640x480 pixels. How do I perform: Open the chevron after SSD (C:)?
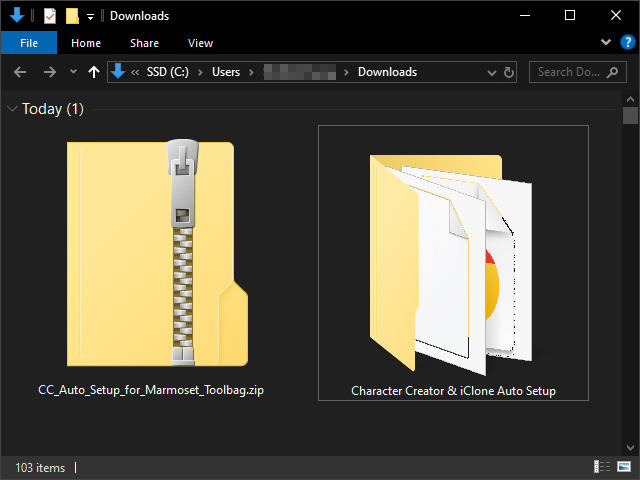coord(200,73)
